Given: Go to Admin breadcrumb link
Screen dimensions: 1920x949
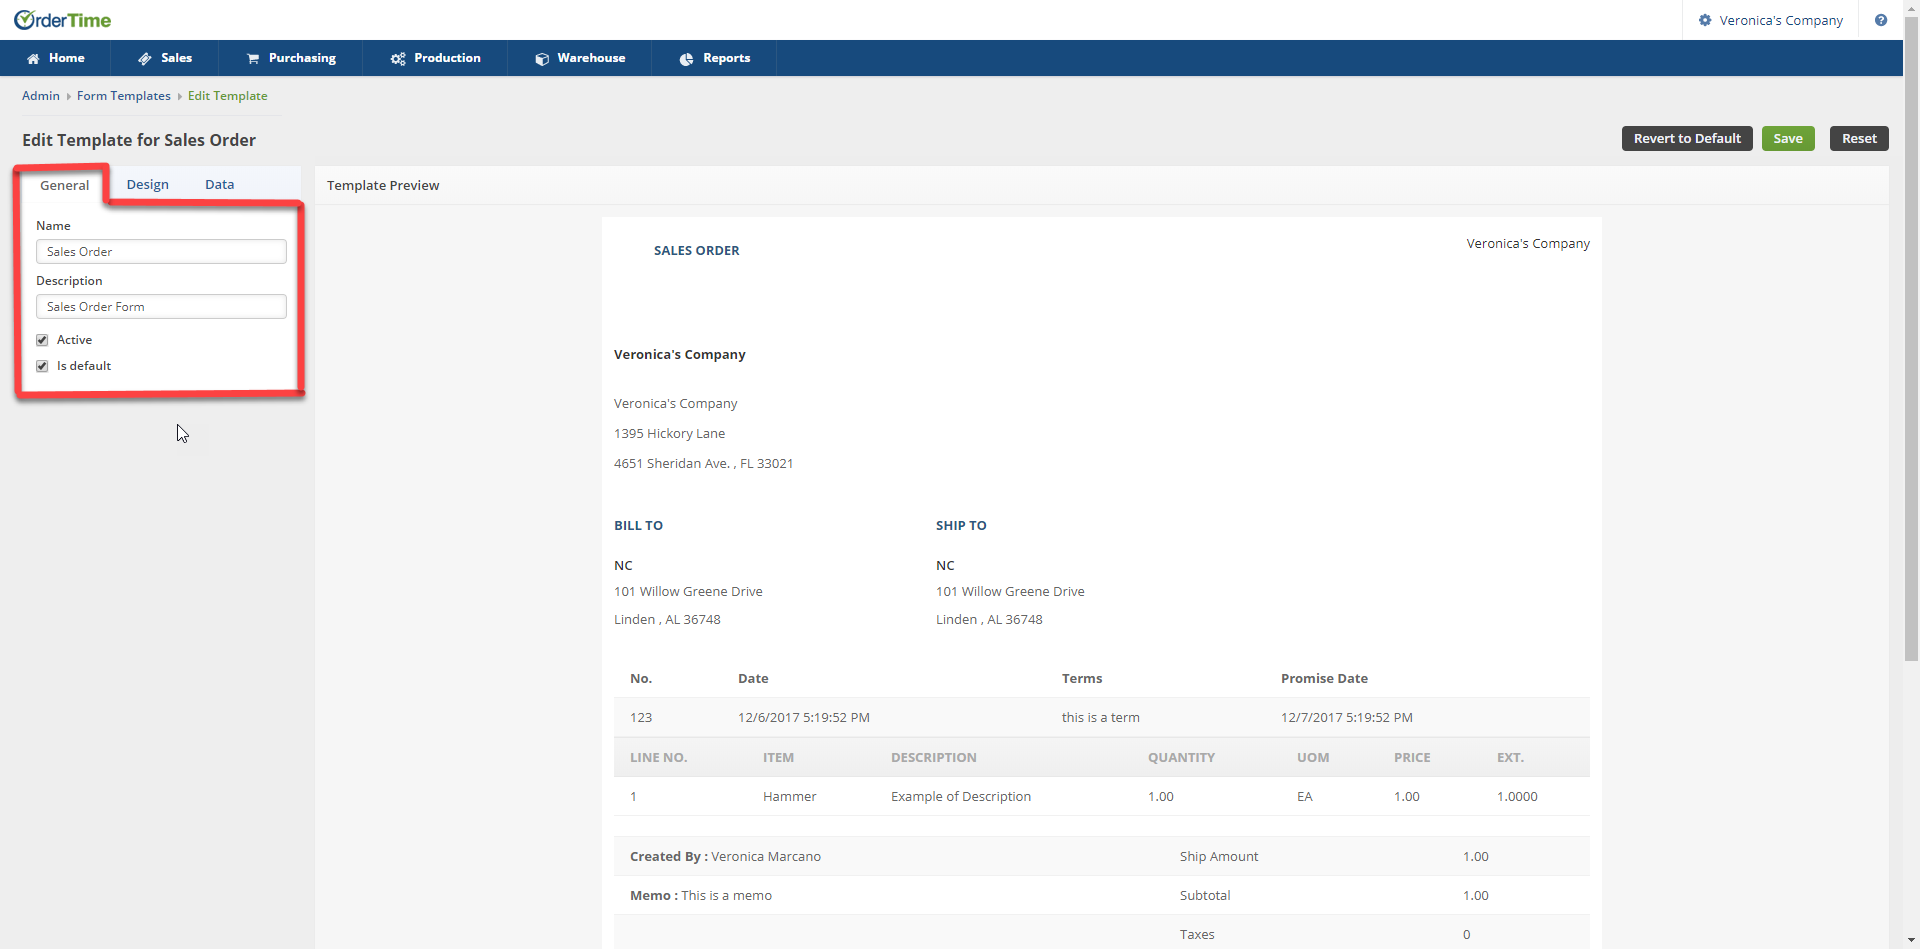Looking at the screenshot, I should (41, 96).
